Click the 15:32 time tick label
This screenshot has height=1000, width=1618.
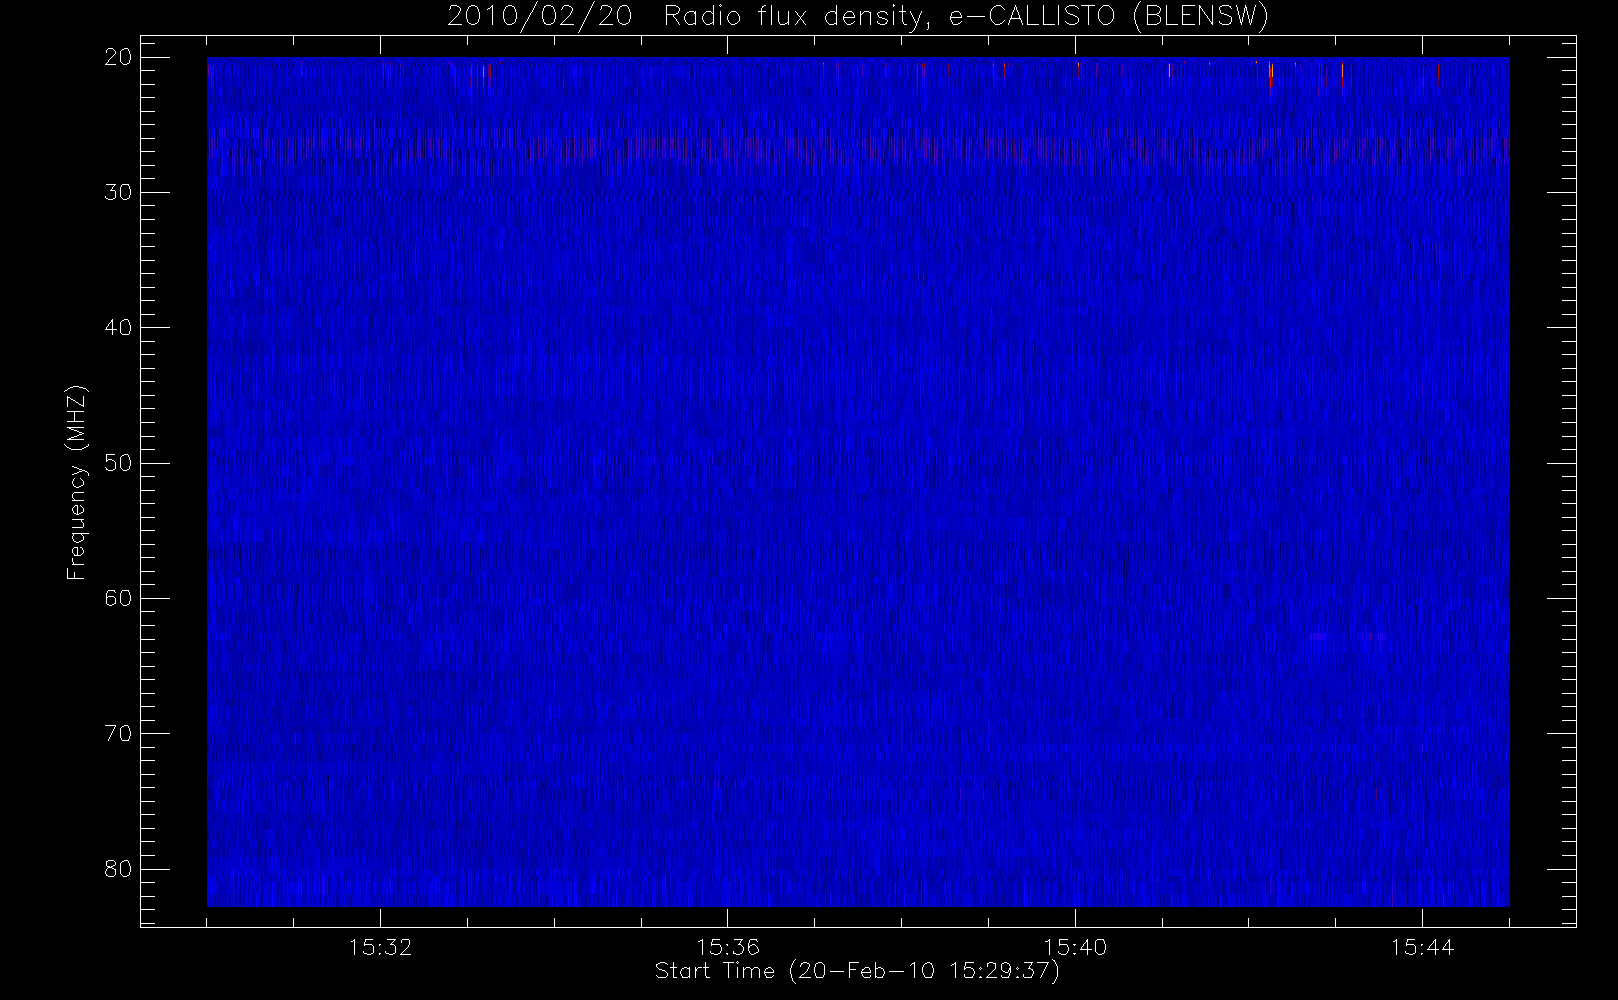pos(380,946)
